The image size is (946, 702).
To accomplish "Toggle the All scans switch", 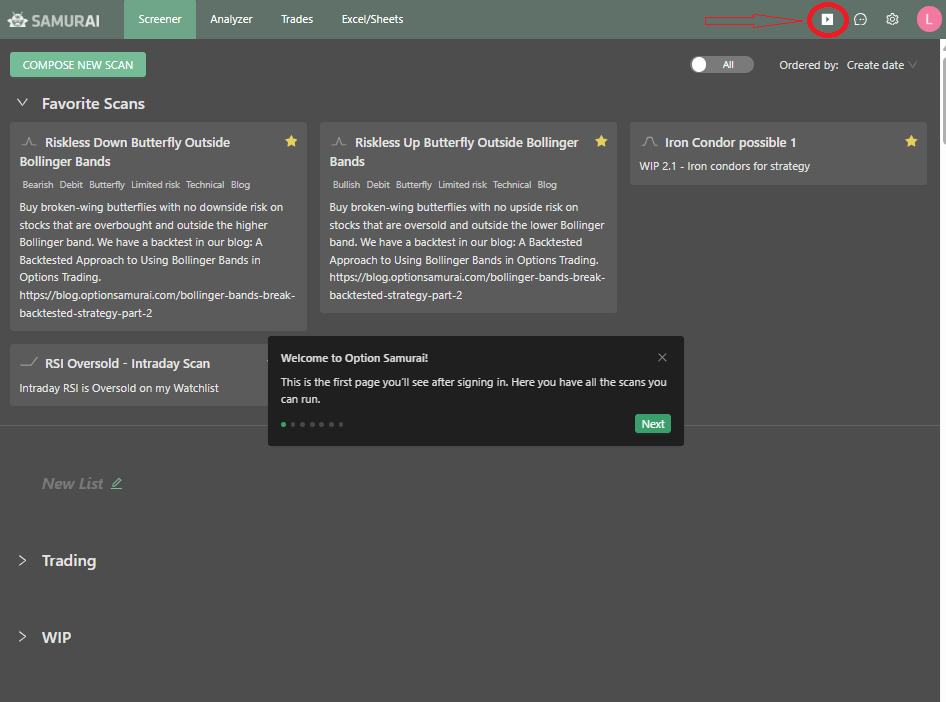I will click(721, 65).
